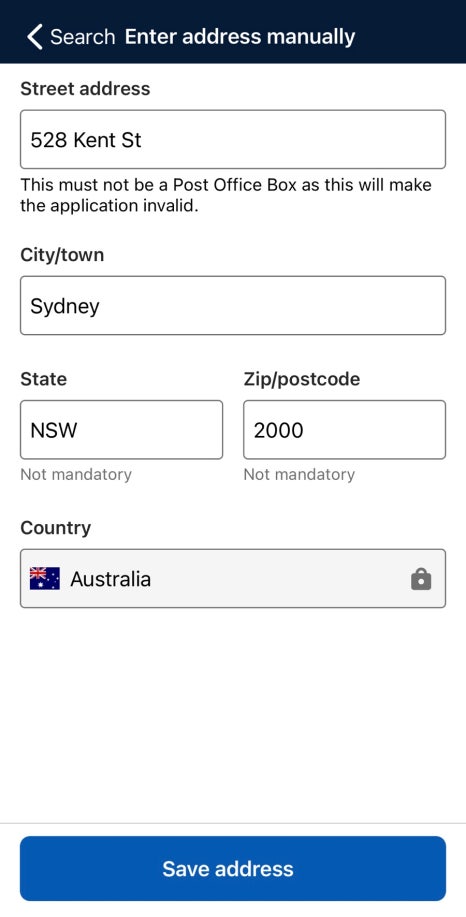
Task: Click the Street address label
Action: click(x=85, y=89)
